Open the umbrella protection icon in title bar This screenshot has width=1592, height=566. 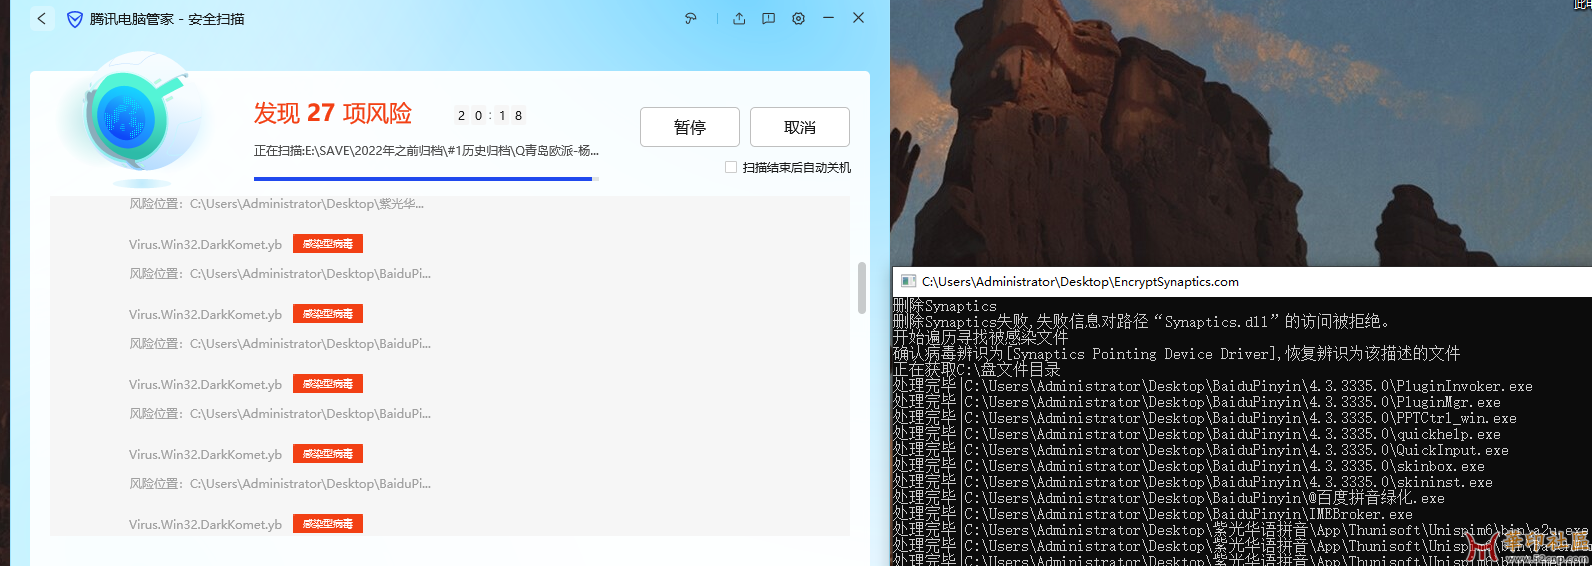coord(690,18)
